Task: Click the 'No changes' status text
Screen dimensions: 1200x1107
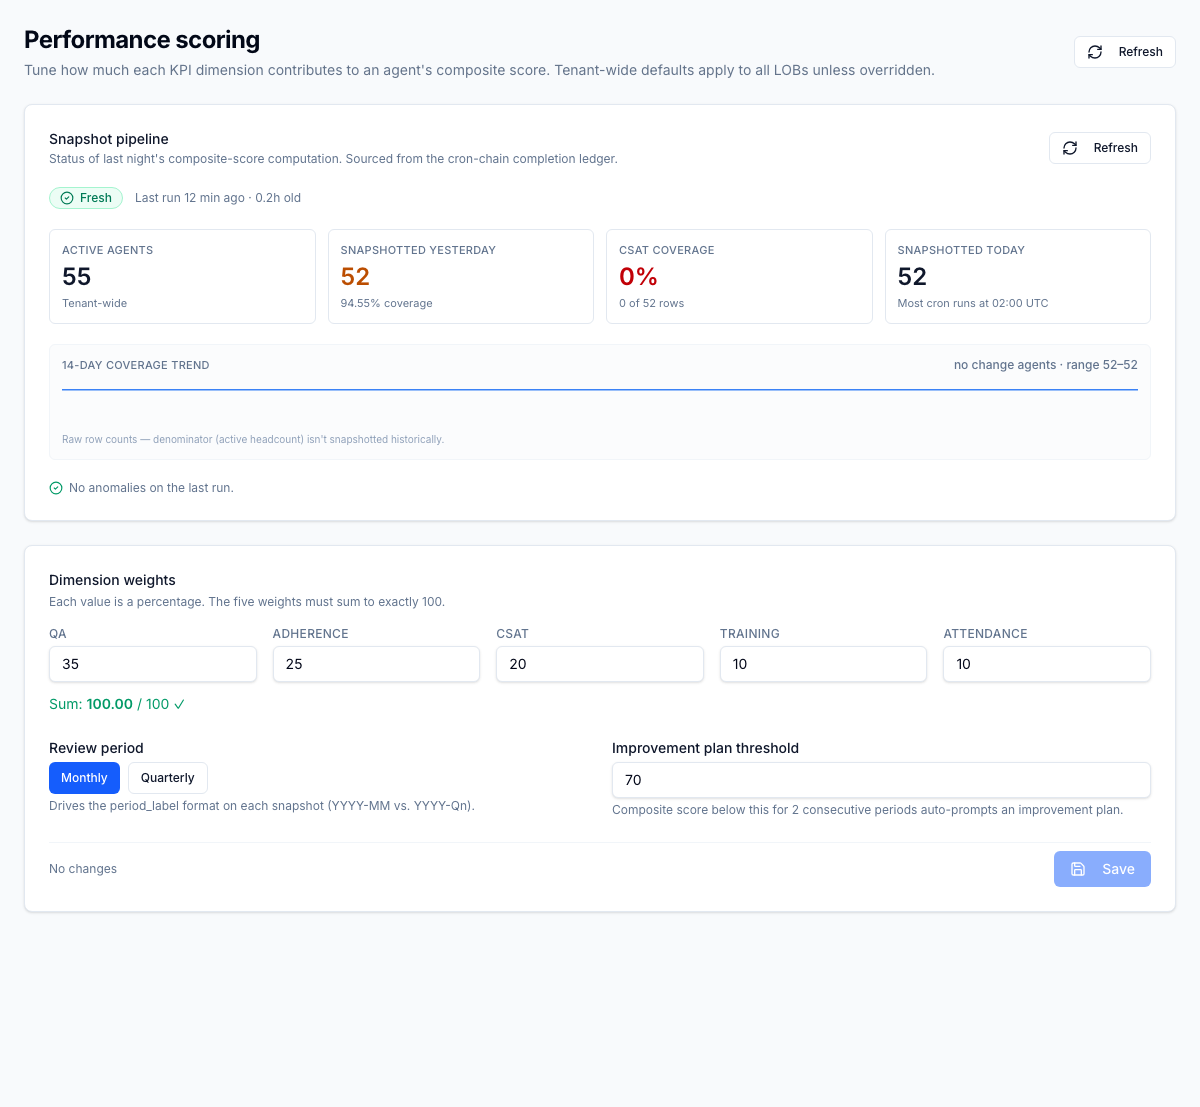Action: pos(83,869)
